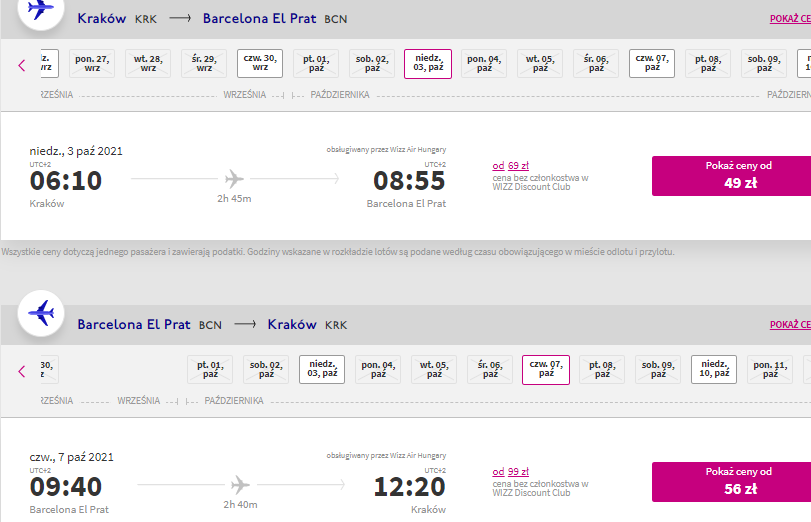Click POKAŻ CE link on Kraków–Barcelona header
This screenshot has height=522, width=811.
pyautogui.click(x=790, y=19)
